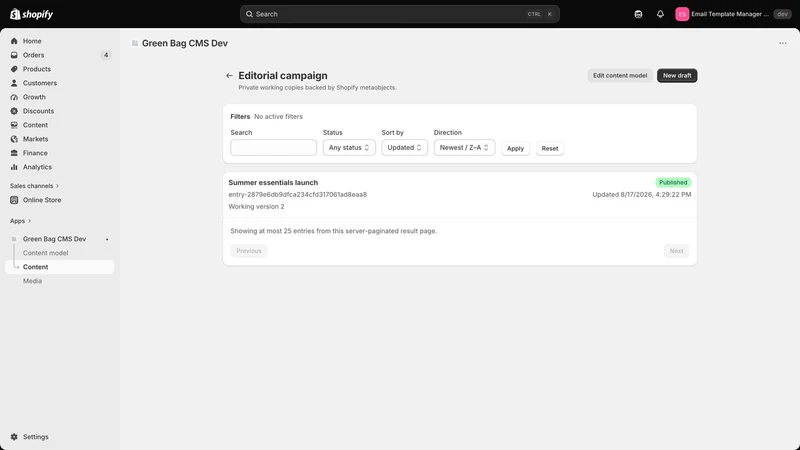Open notifications bell icon

(660, 14)
